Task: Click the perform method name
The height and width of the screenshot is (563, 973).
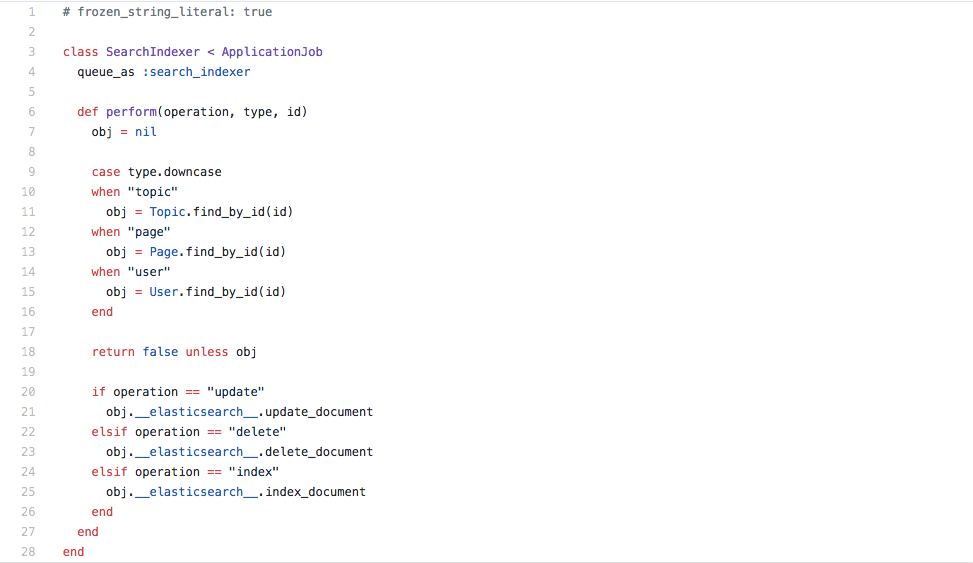Action: [131, 112]
